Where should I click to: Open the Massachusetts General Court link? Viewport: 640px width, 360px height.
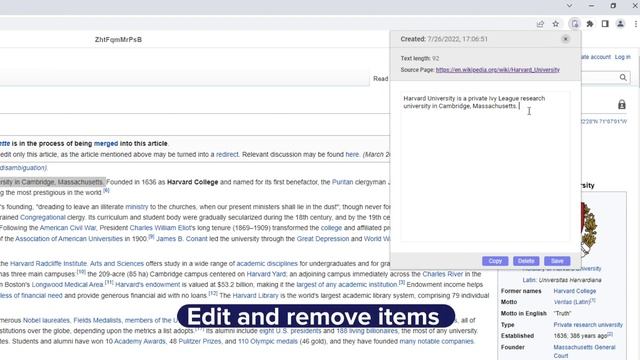point(584,351)
